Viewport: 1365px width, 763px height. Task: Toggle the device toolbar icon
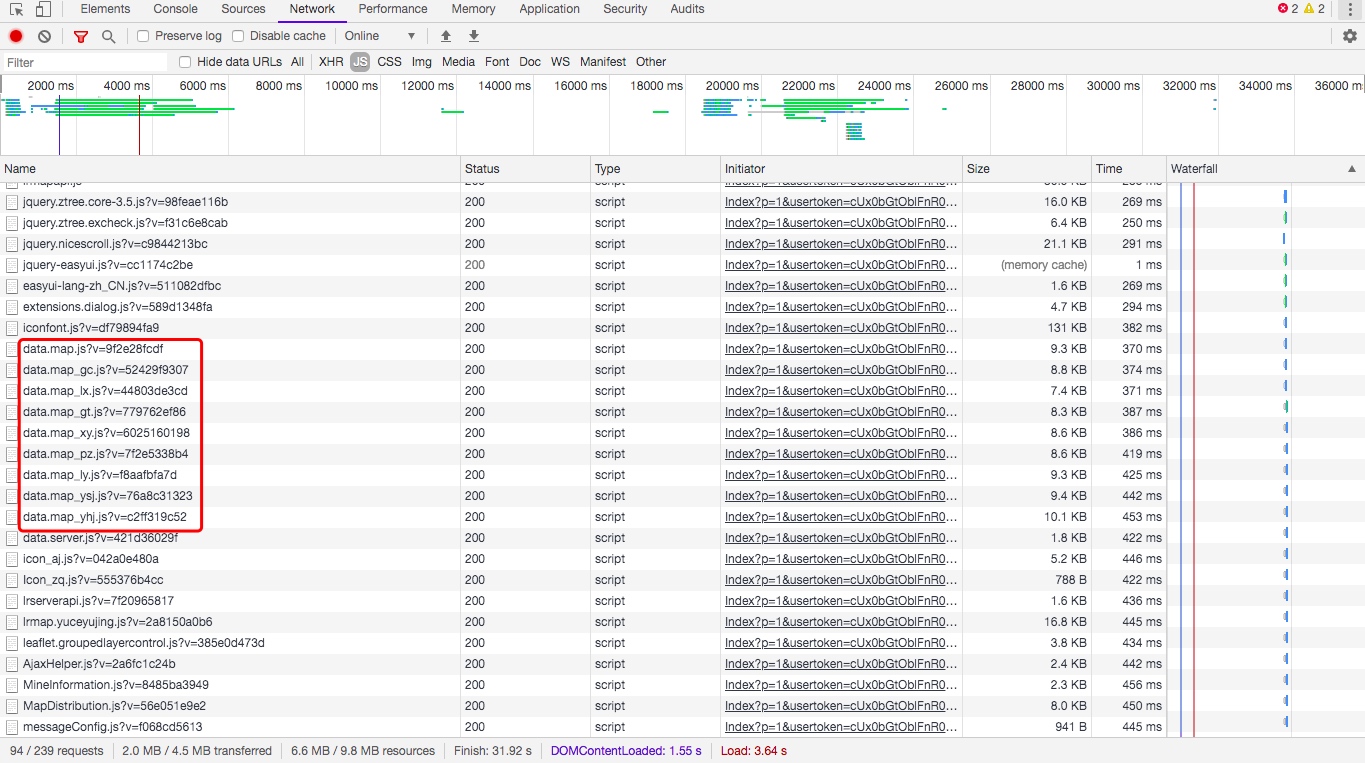pos(43,9)
